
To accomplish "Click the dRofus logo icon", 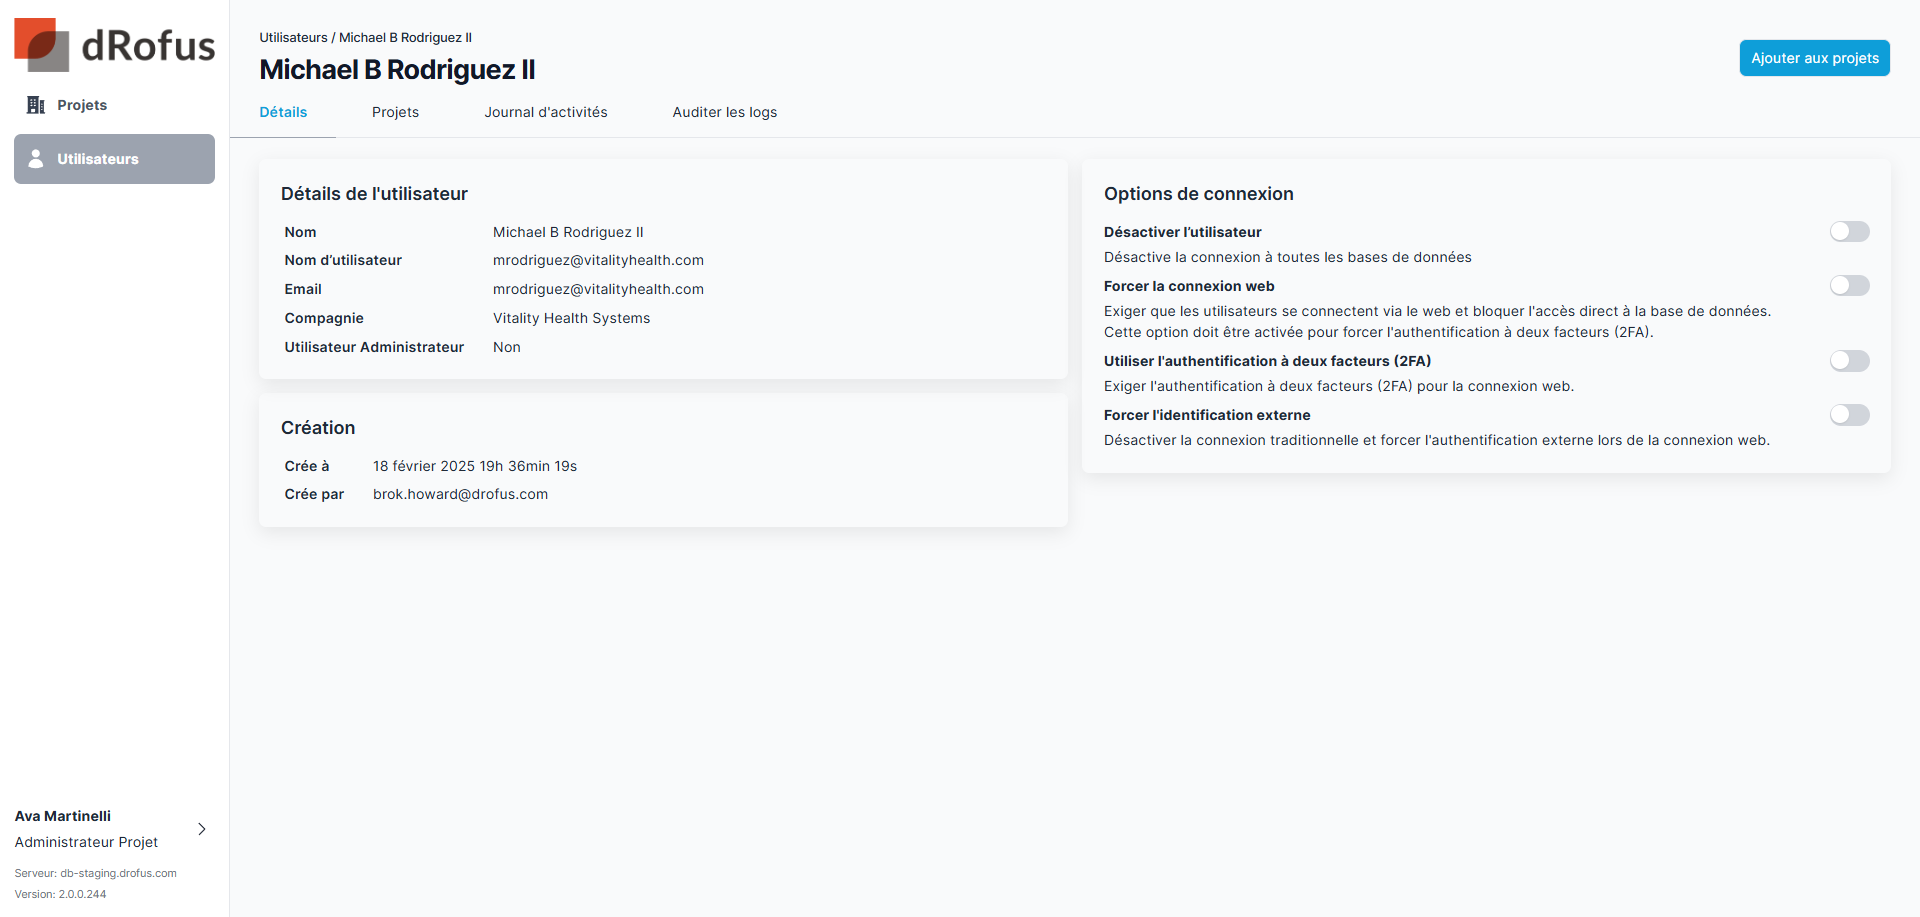I will pyautogui.click(x=41, y=45).
